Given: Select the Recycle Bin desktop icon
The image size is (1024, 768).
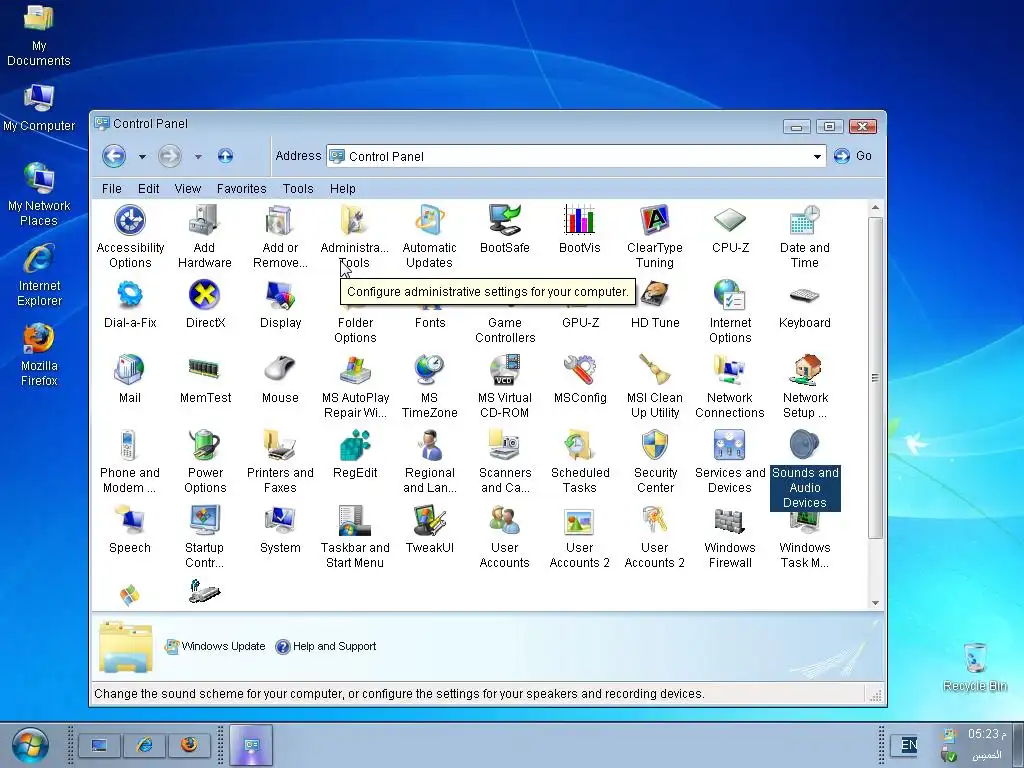Looking at the screenshot, I should coord(974,667).
